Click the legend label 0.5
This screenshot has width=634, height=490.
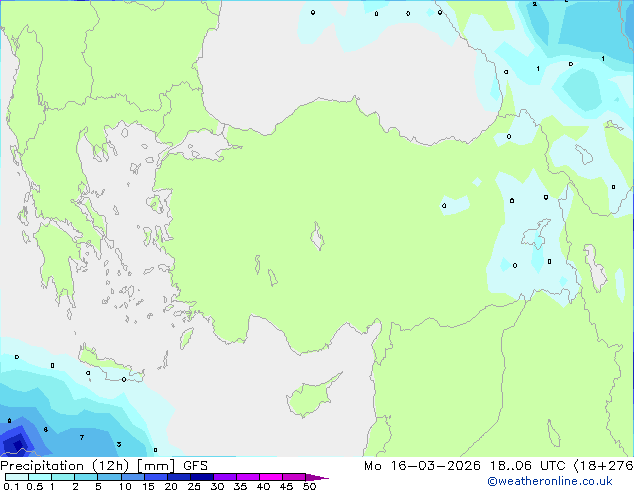point(34,486)
